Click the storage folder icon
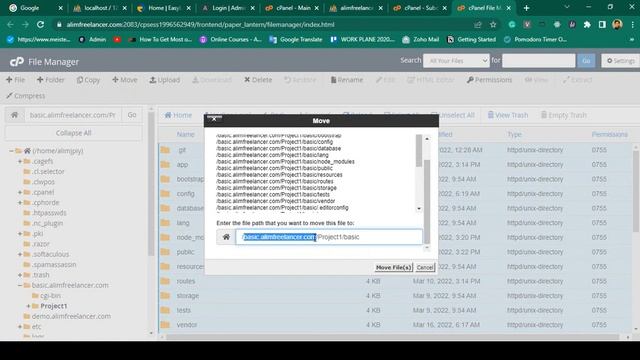 click(x=165, y=296)
